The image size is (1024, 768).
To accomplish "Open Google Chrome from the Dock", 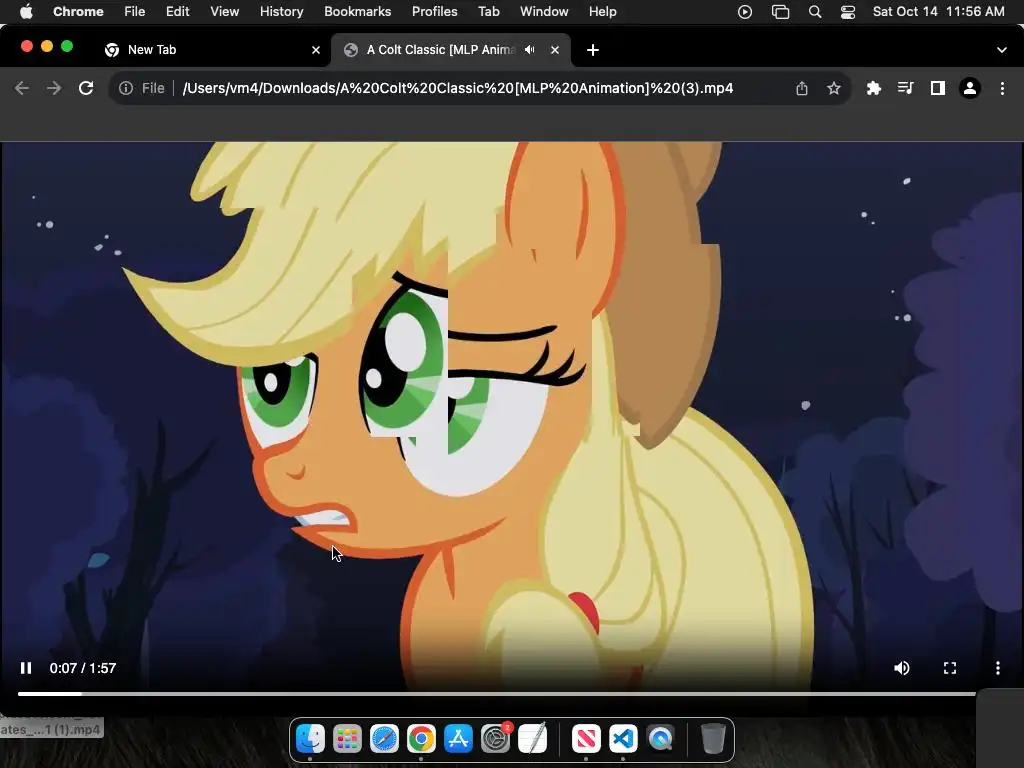I will 421,739.
